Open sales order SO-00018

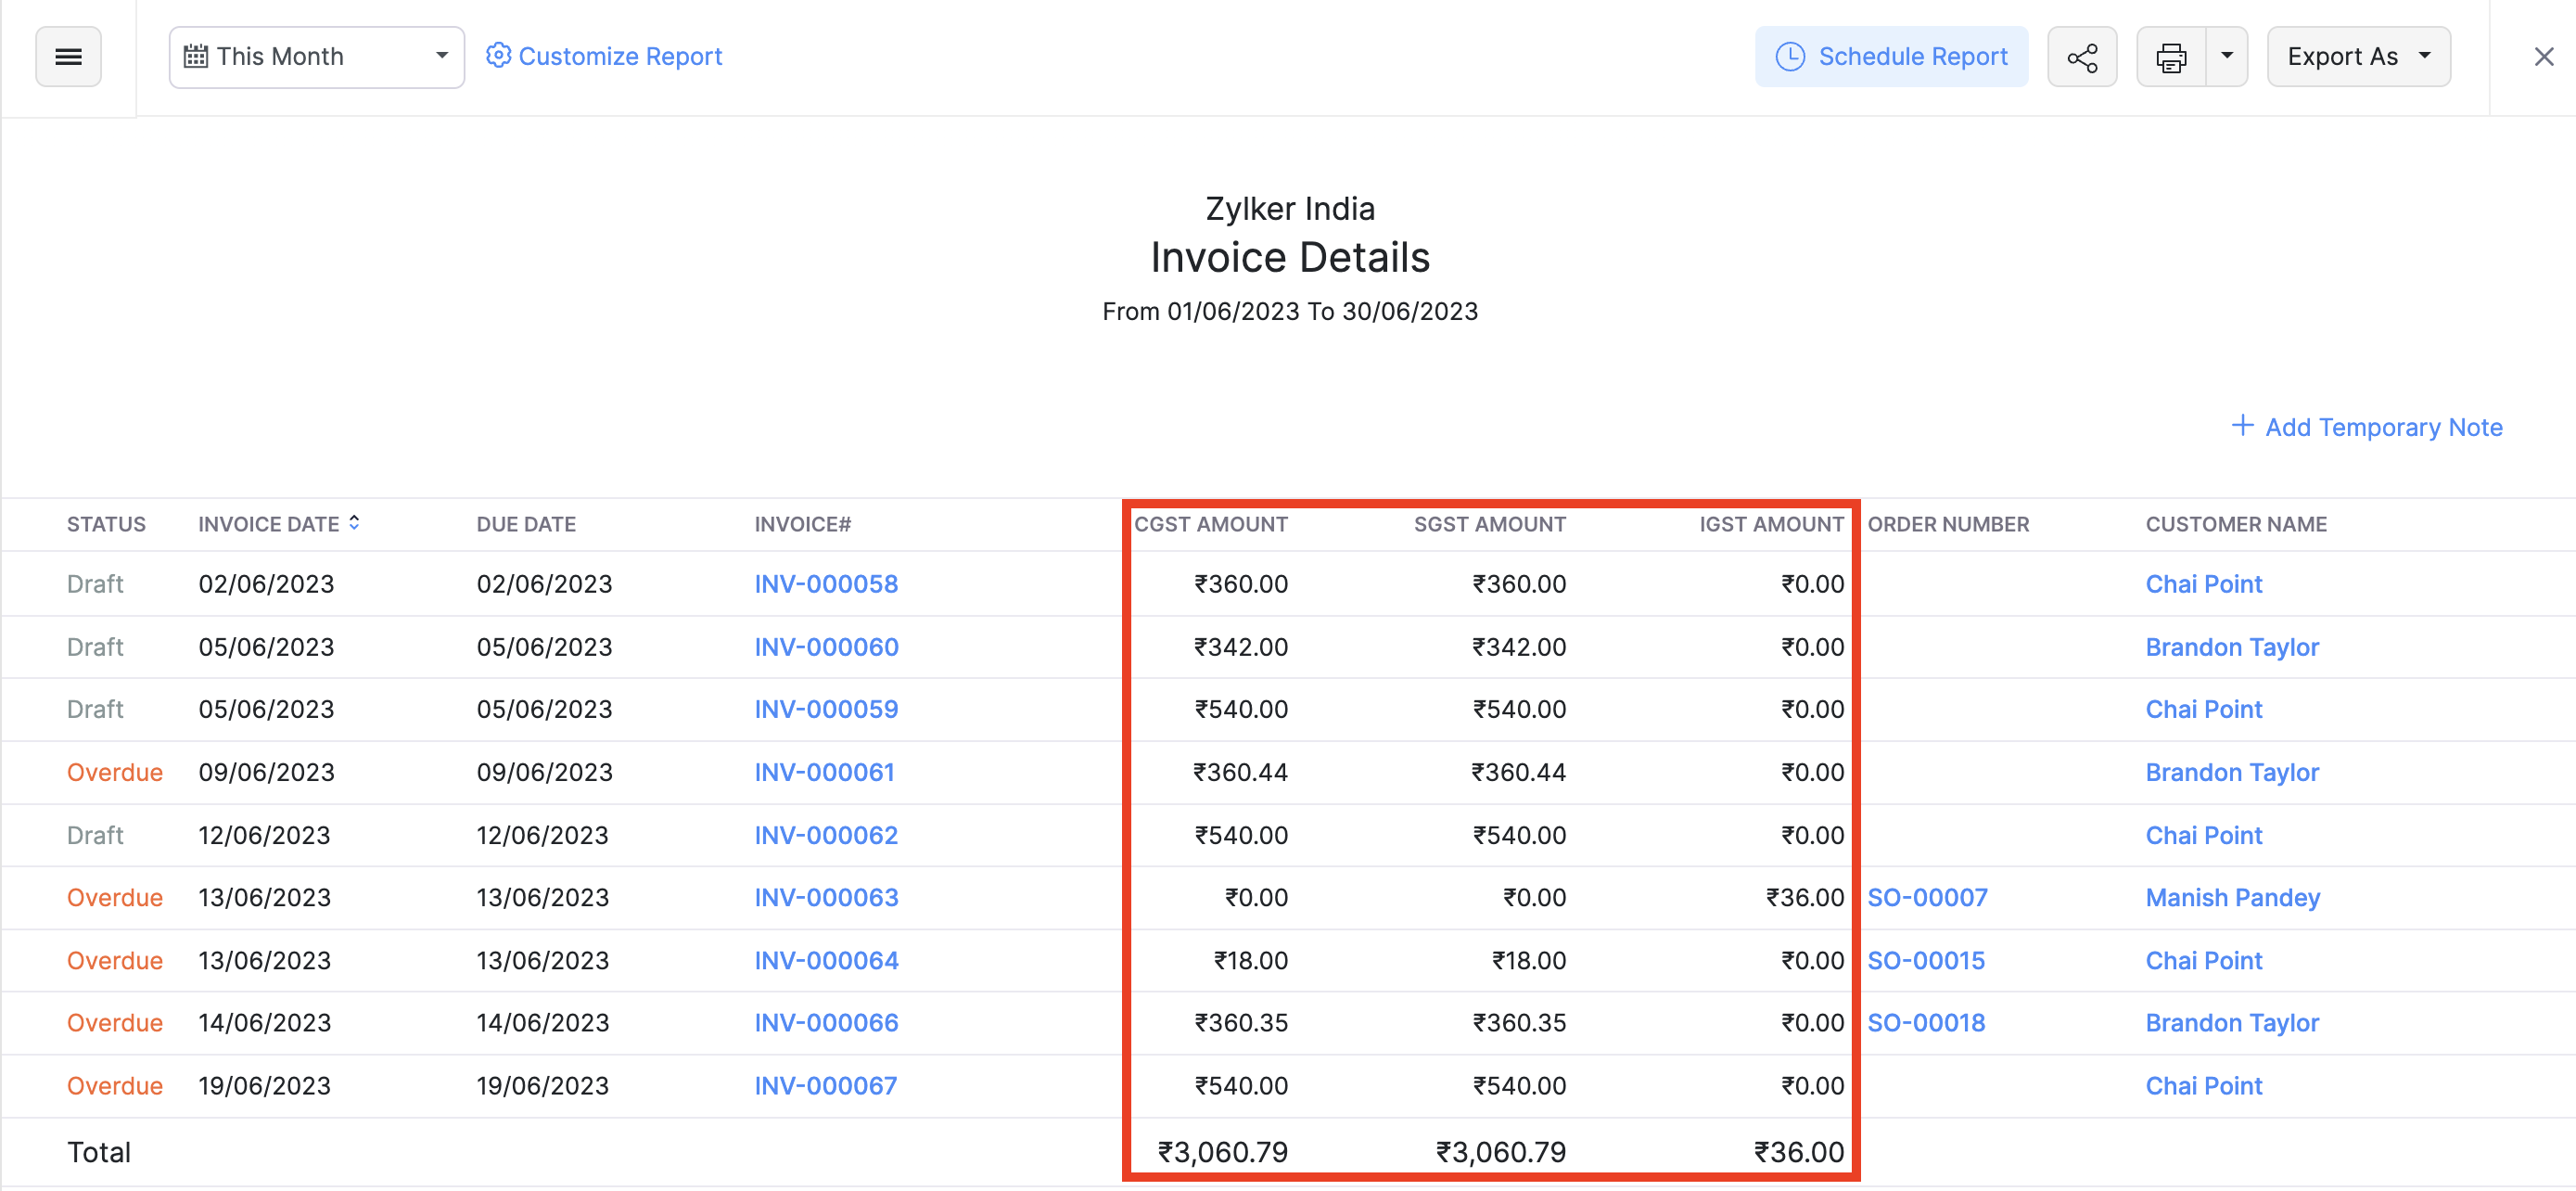coord(1925,1022)
